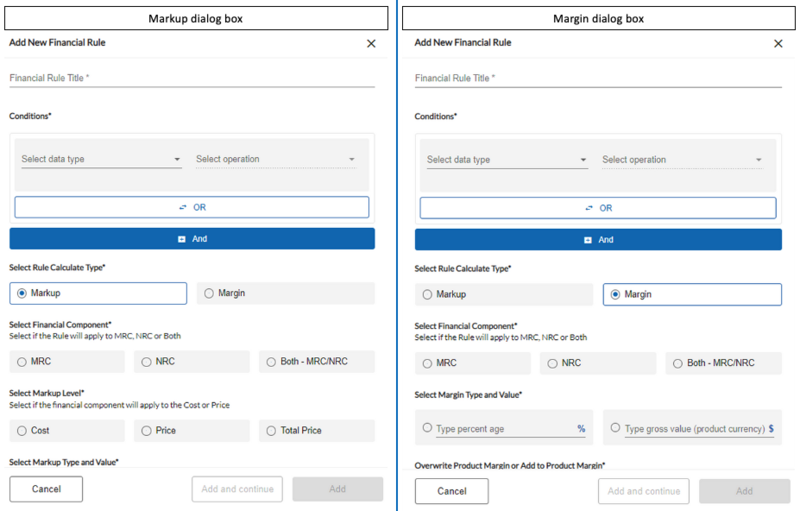Select Markup radio in the Markup dialog

coord(22,293)
